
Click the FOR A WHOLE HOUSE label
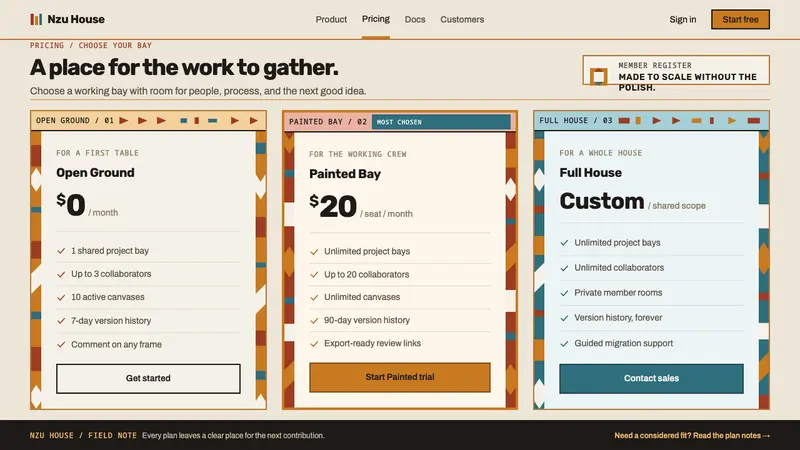click(x=601, y=153)
